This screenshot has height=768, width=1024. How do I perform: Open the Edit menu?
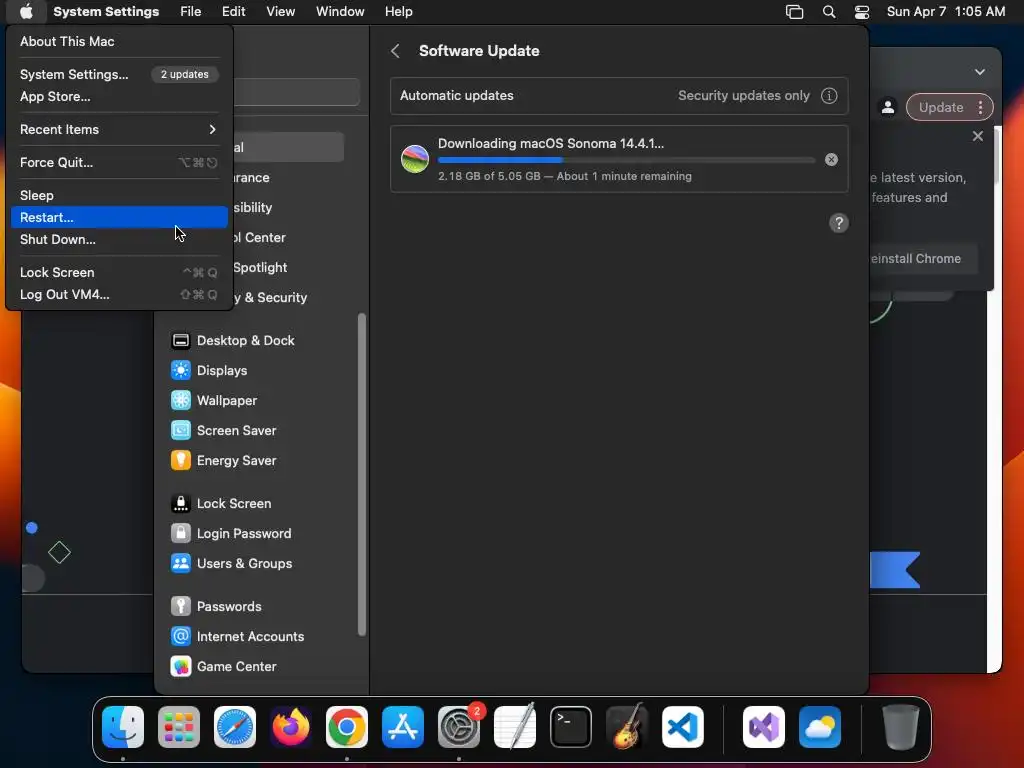[x=233, y=11]
